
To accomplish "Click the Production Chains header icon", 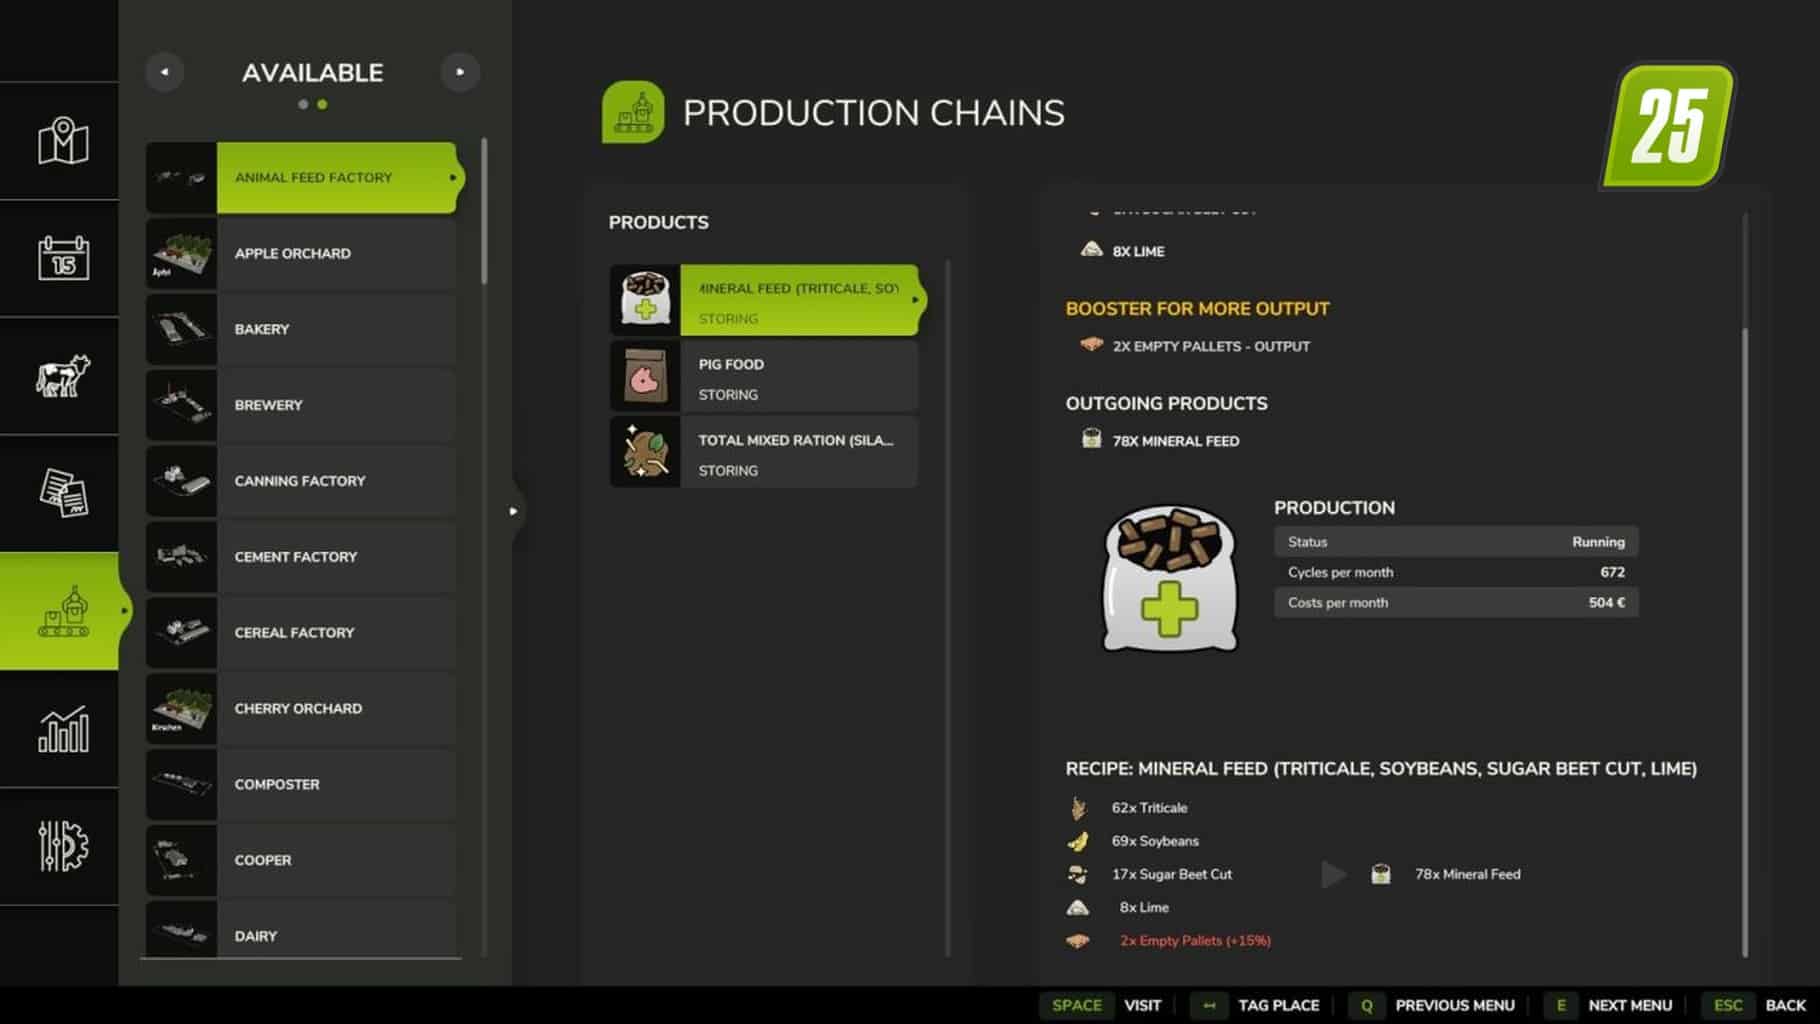I will [633, 112].
